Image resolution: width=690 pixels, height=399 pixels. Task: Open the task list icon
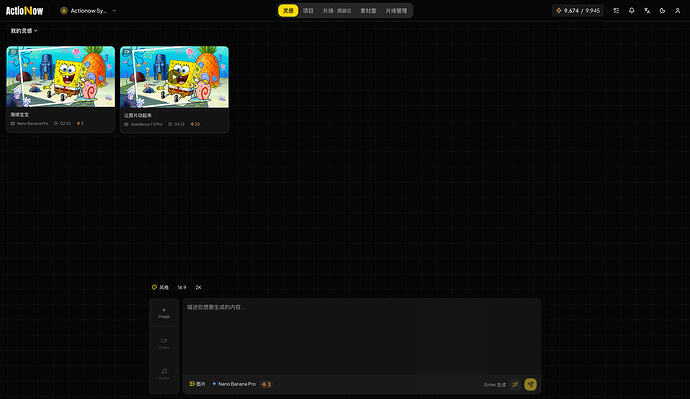point(616,11)
